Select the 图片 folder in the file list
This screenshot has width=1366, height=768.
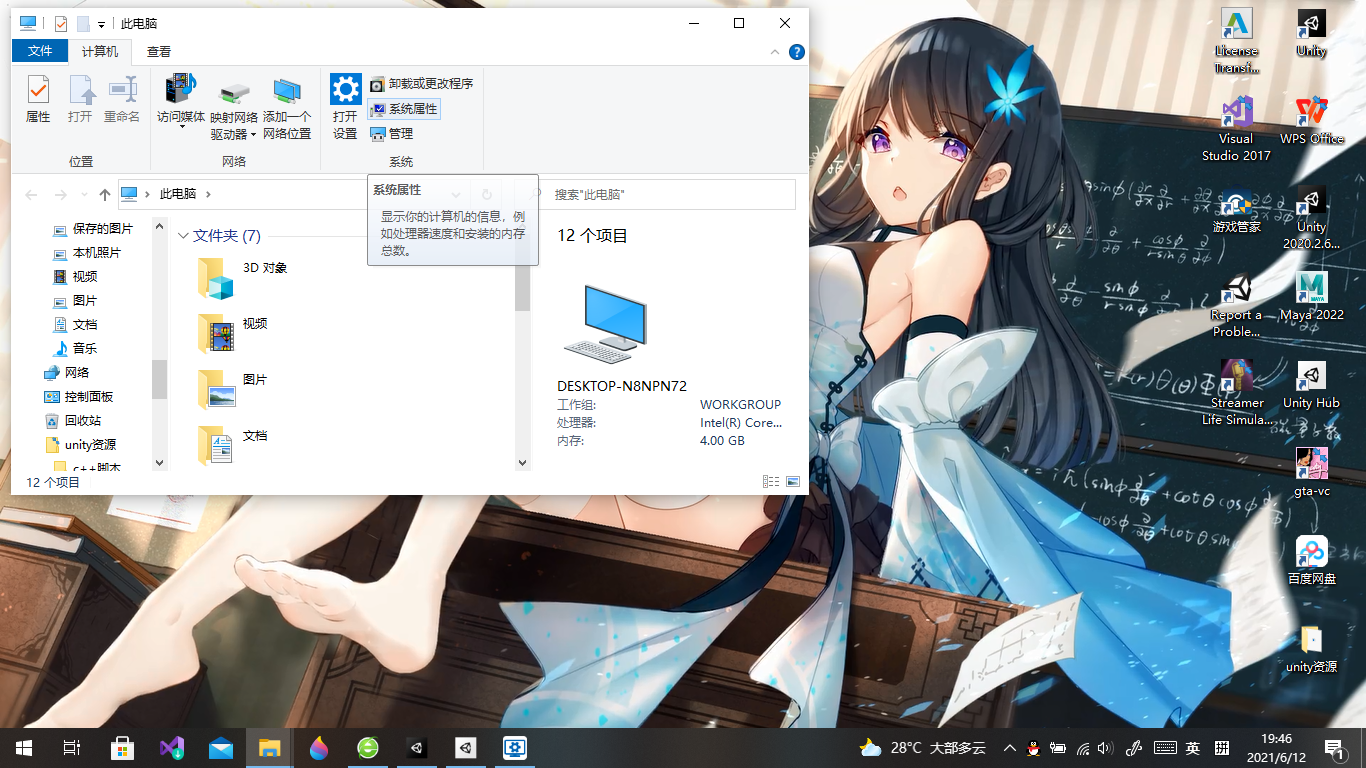coord(233,389)
